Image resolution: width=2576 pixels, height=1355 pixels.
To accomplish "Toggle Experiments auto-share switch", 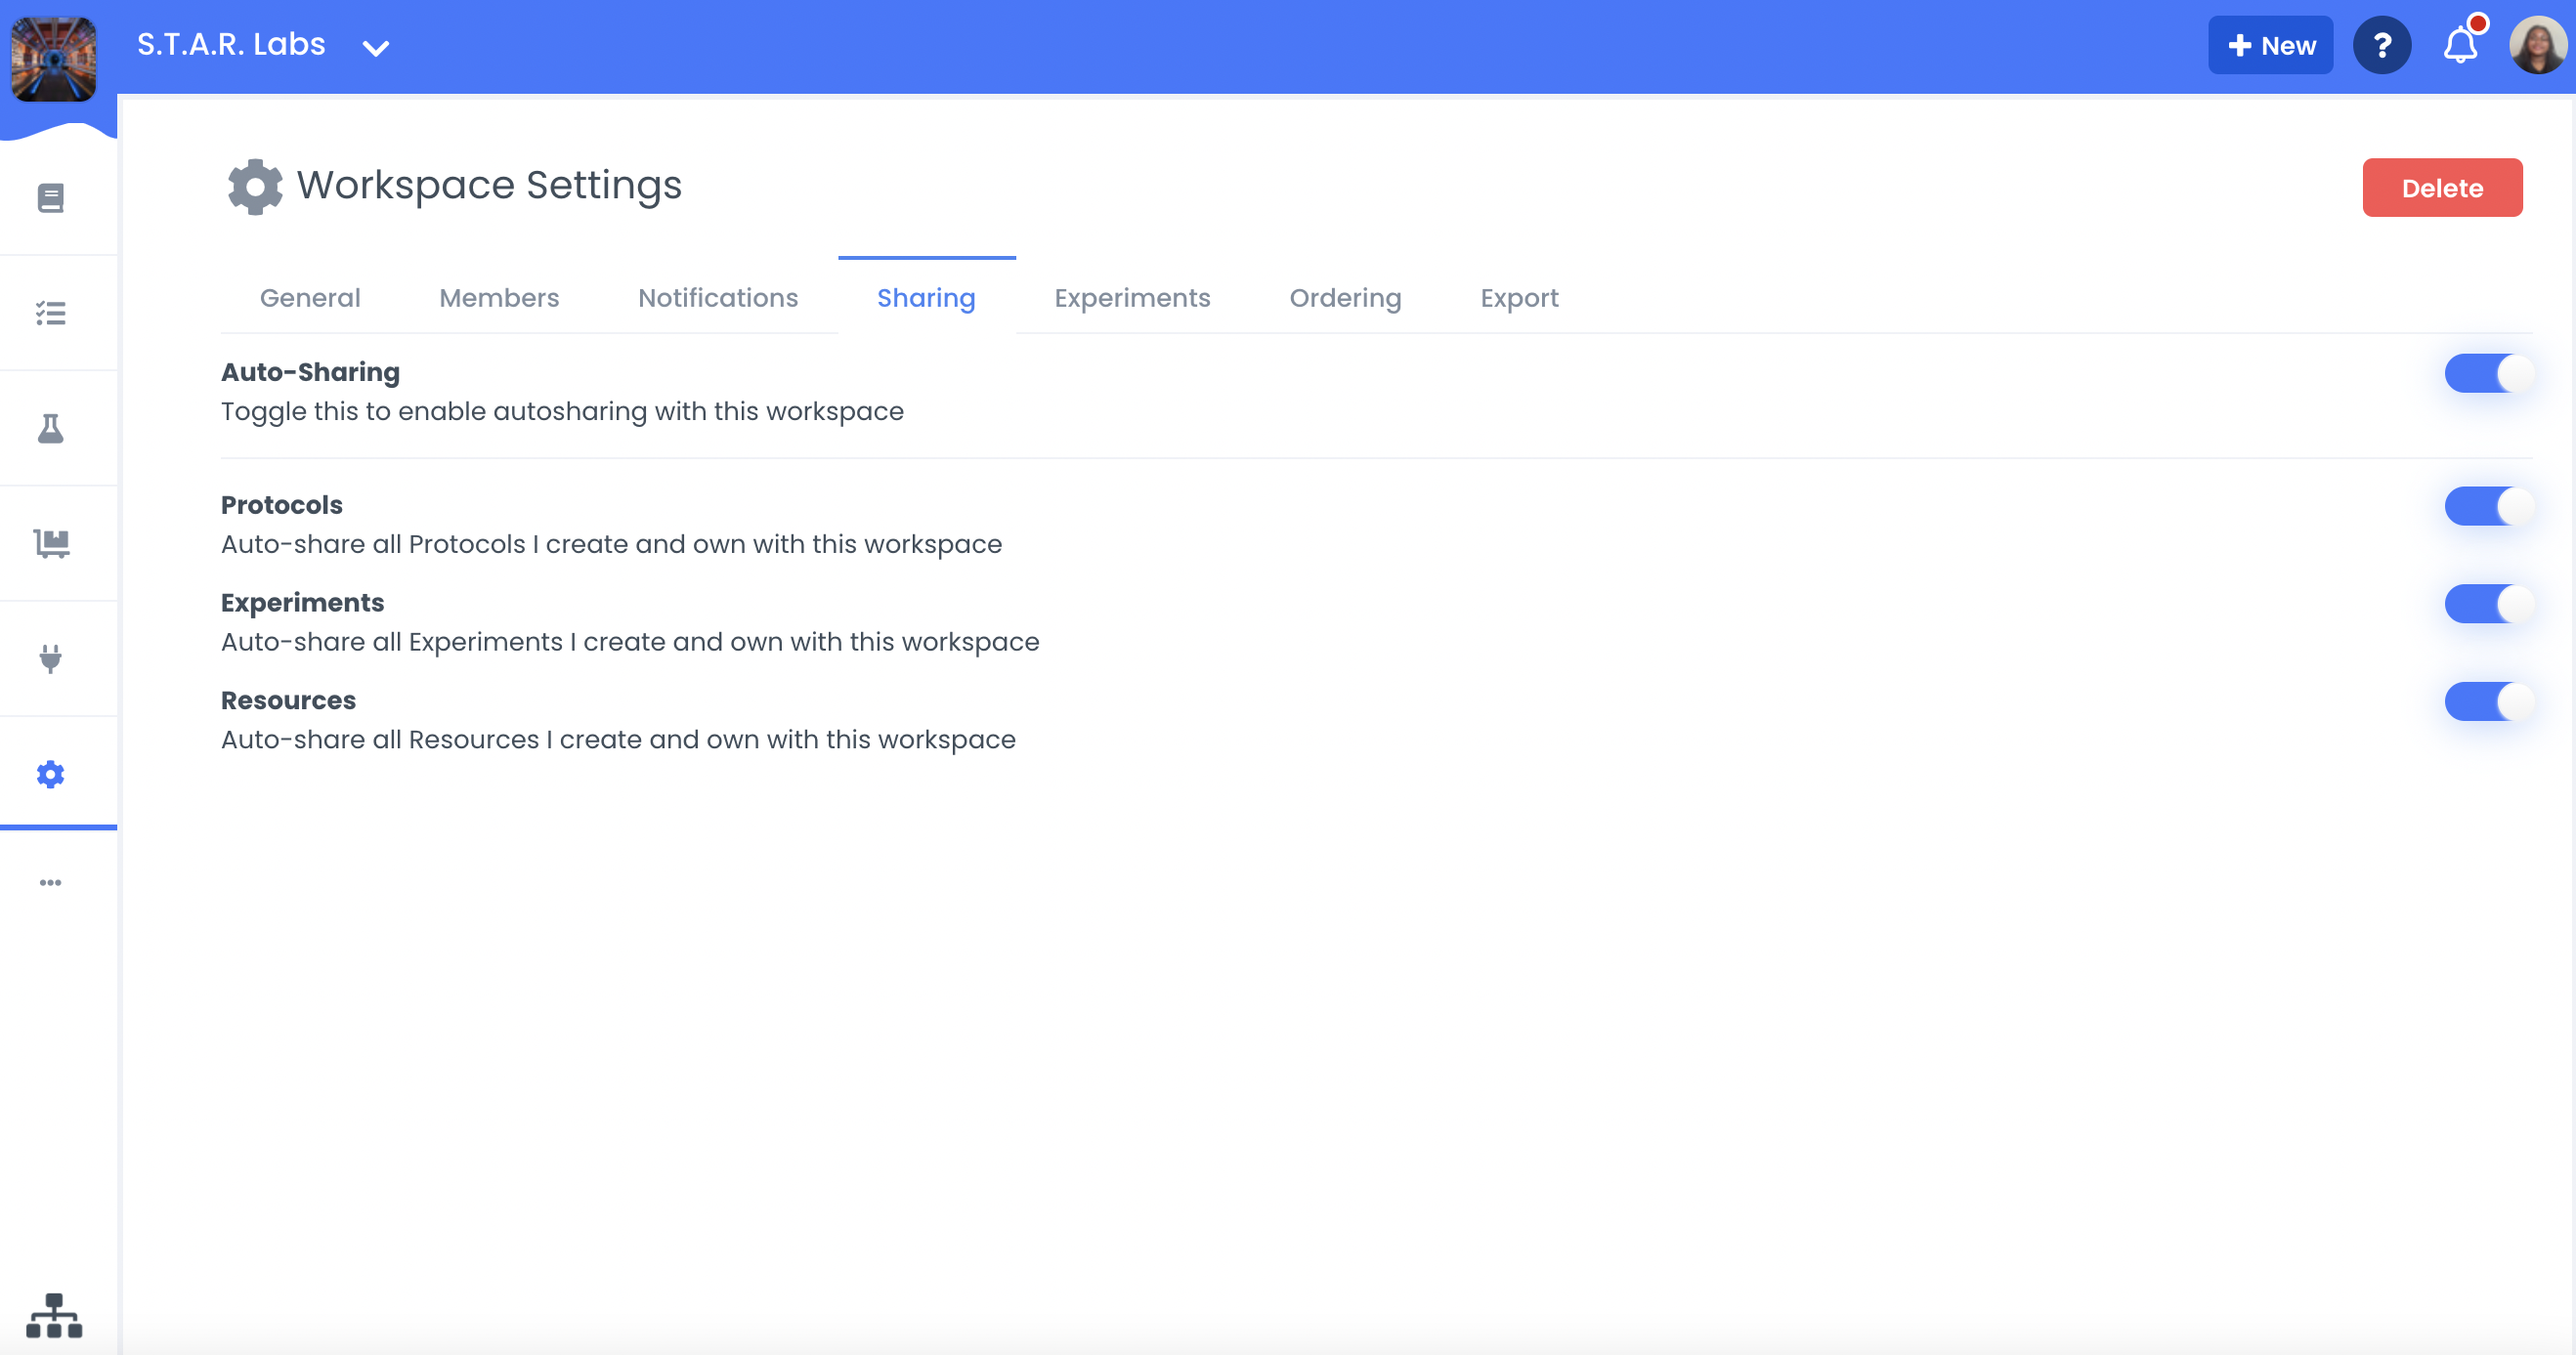I will pos(2488,604).
